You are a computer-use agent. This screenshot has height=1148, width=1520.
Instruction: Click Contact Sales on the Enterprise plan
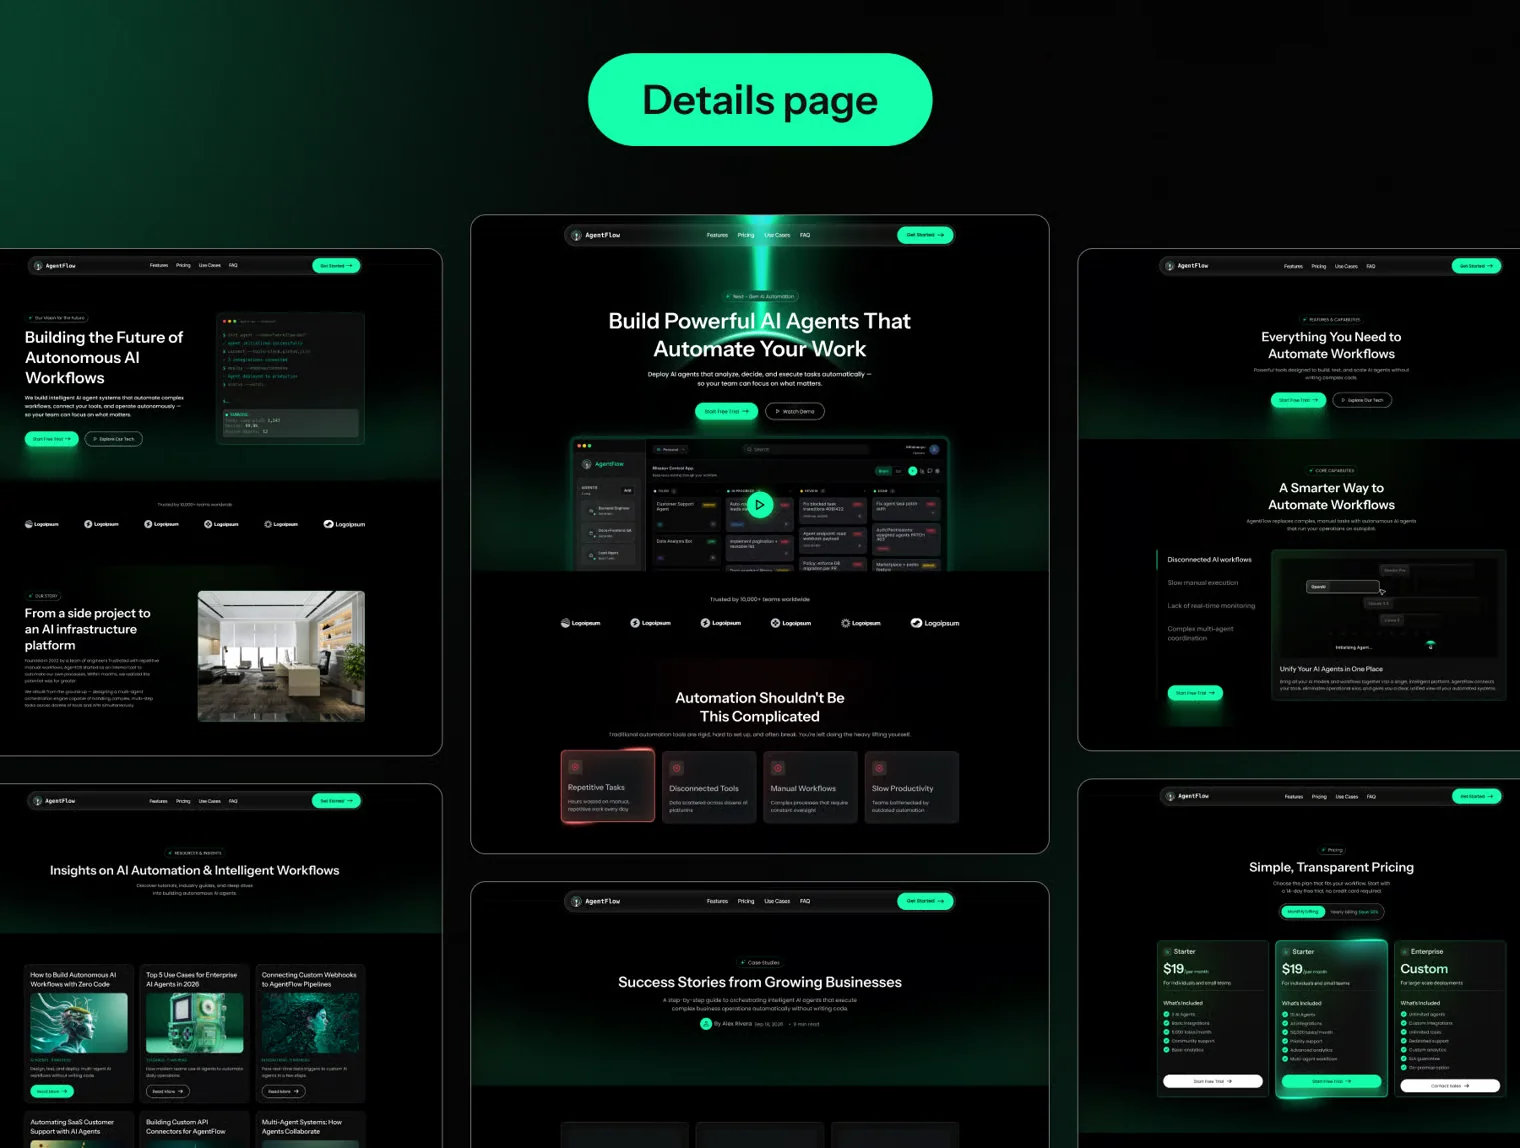pyautogui.click(x=1450, y=1085)
